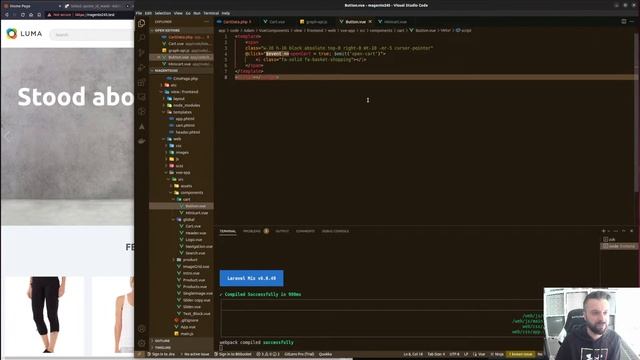Screen dimensions: 640x360
Task: Open .gitignore in file tree
Action: tap(189, 320)
